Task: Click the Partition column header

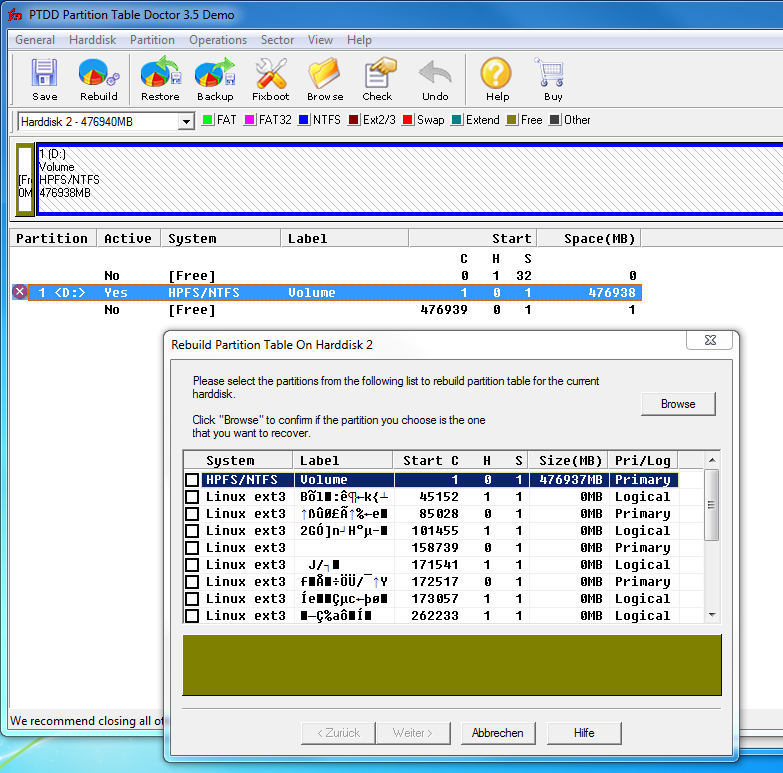Action: click(52, 238)
